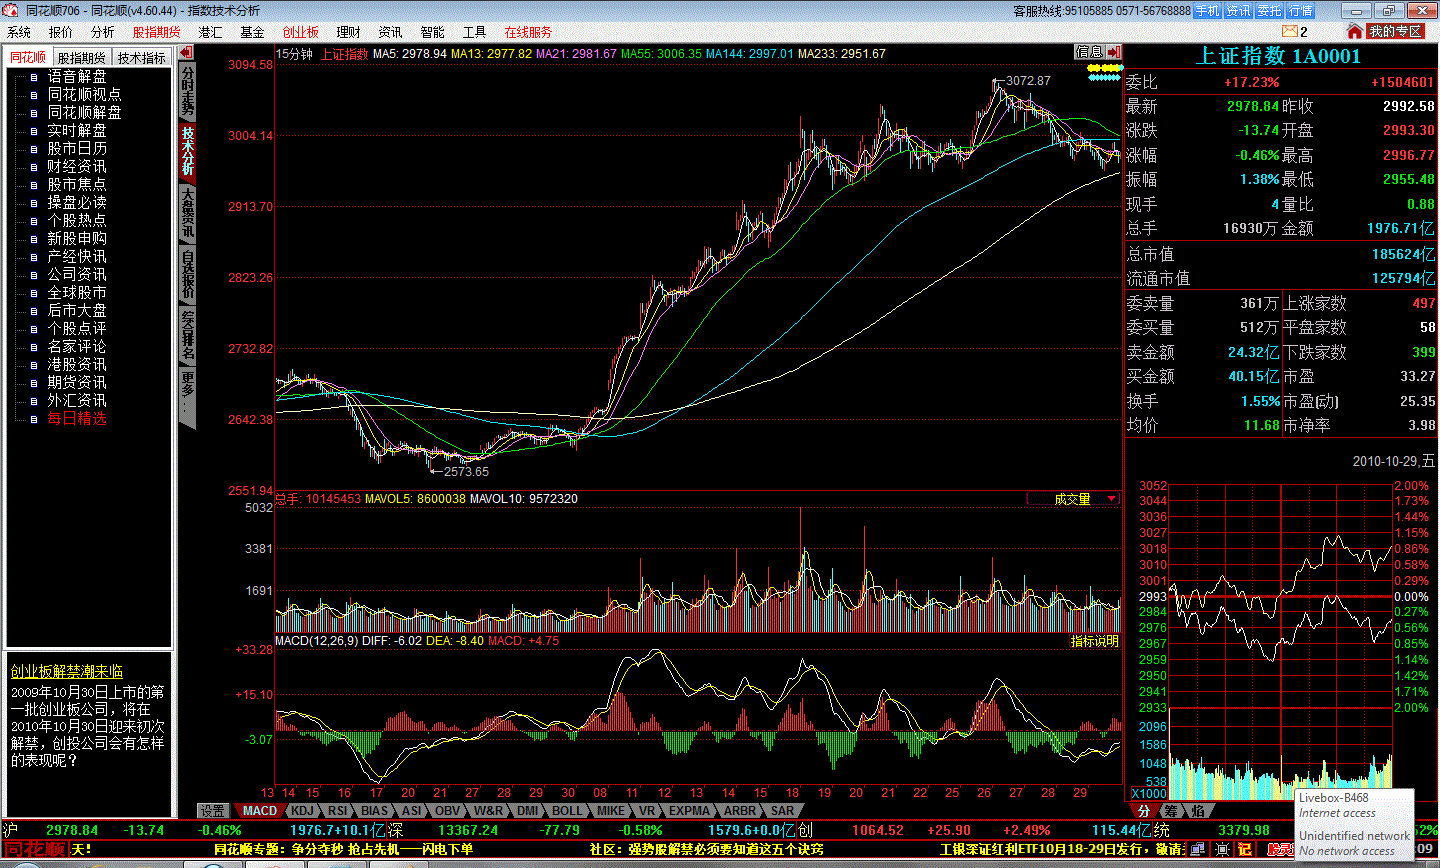Select 全球股市 in the sidebar list
This screenshot has width=1440, height=868.
[x=77, y=292]
